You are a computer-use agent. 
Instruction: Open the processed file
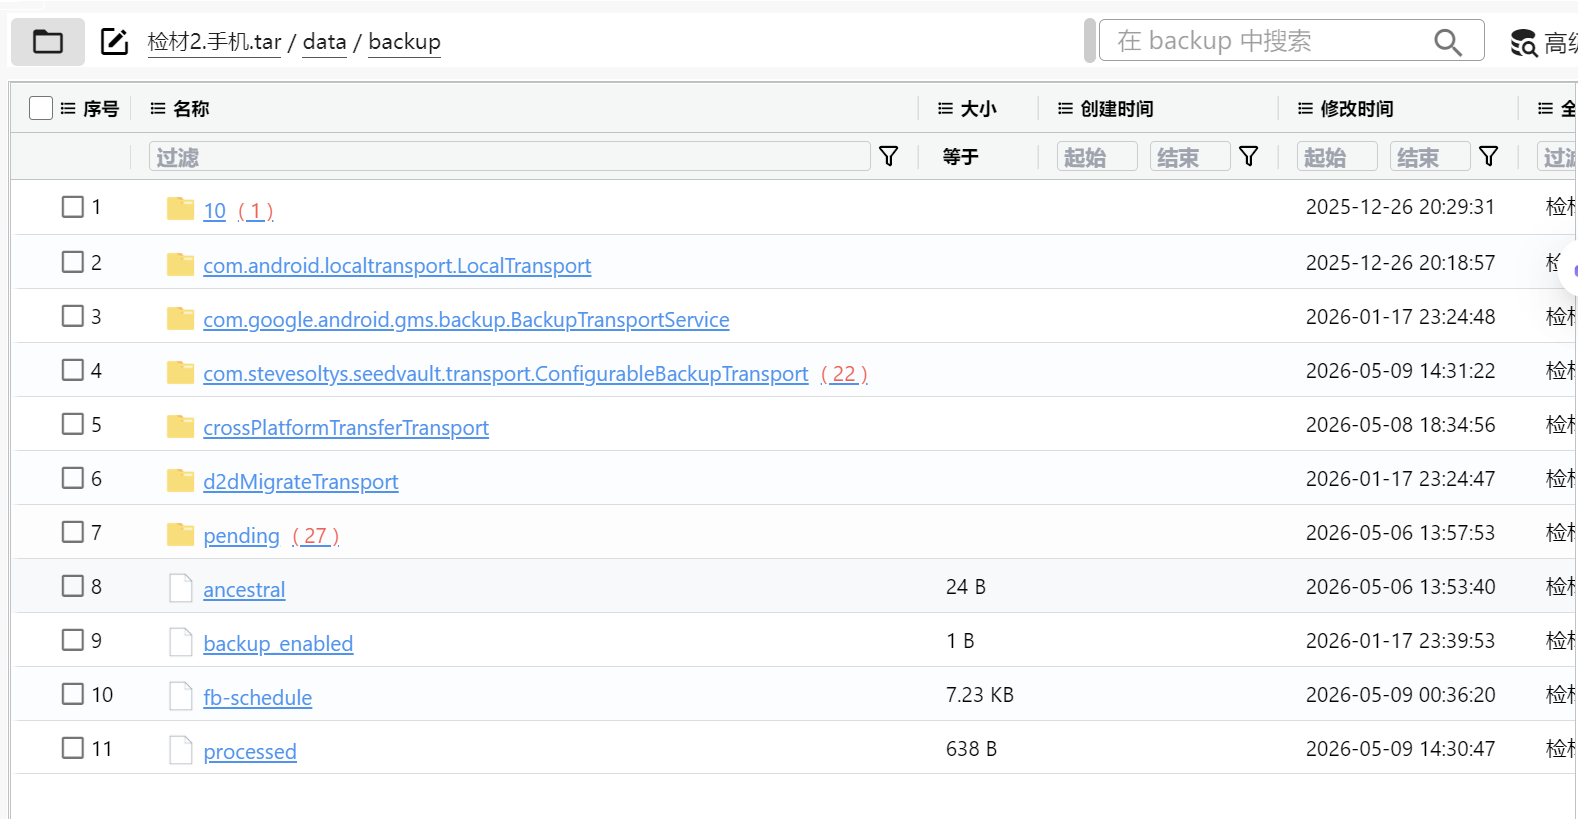(x=250, y=752)
